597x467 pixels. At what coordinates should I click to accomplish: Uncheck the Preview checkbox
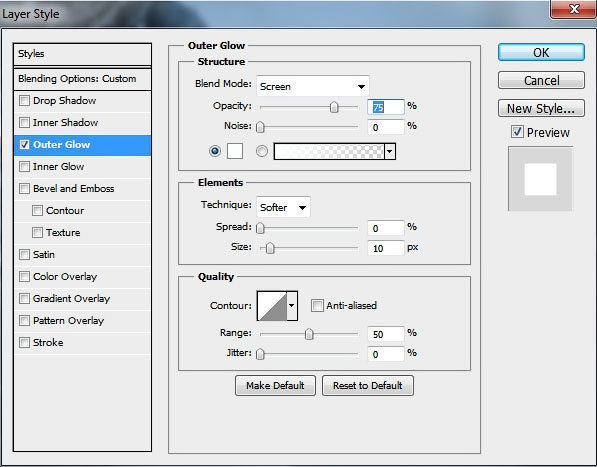tap(517, 132)
